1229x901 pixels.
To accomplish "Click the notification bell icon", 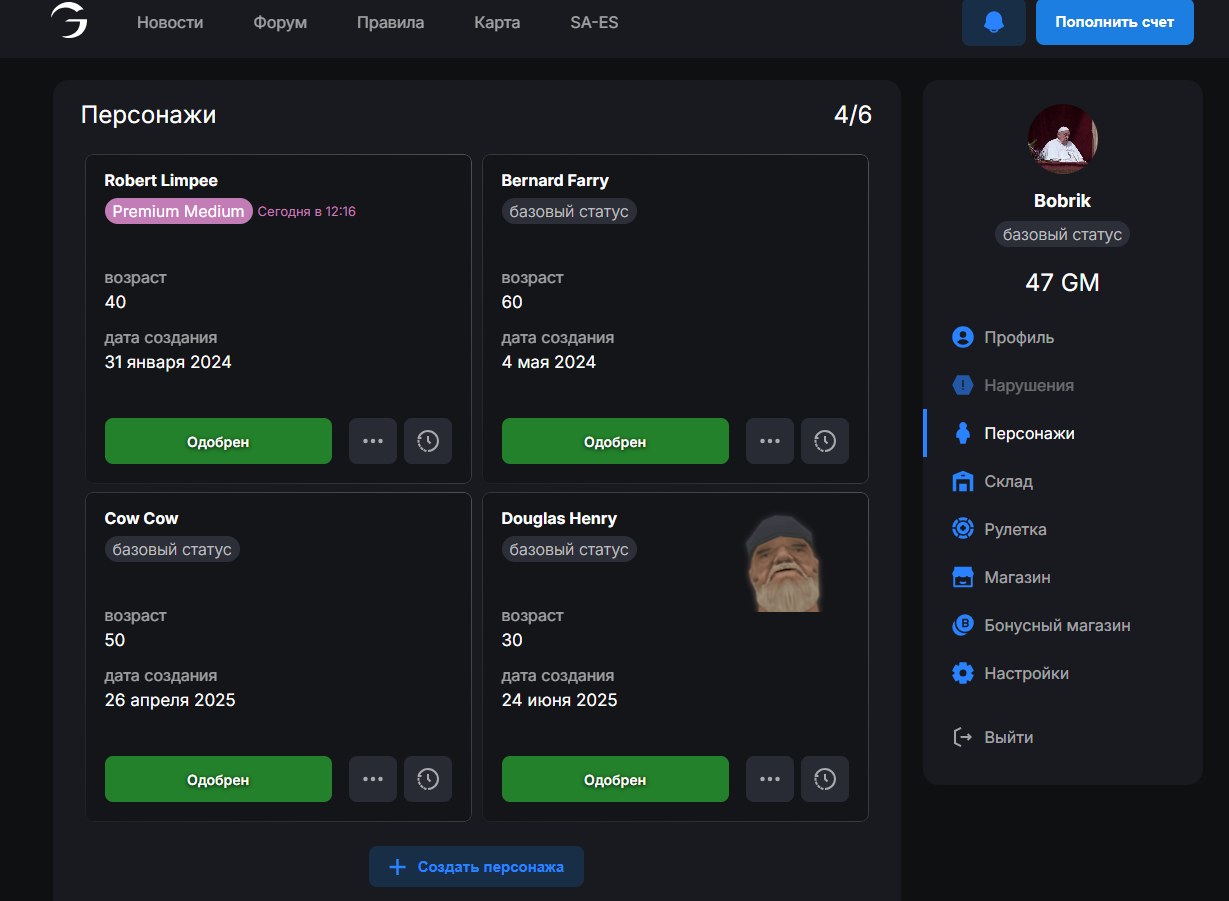I will [993, 22].
